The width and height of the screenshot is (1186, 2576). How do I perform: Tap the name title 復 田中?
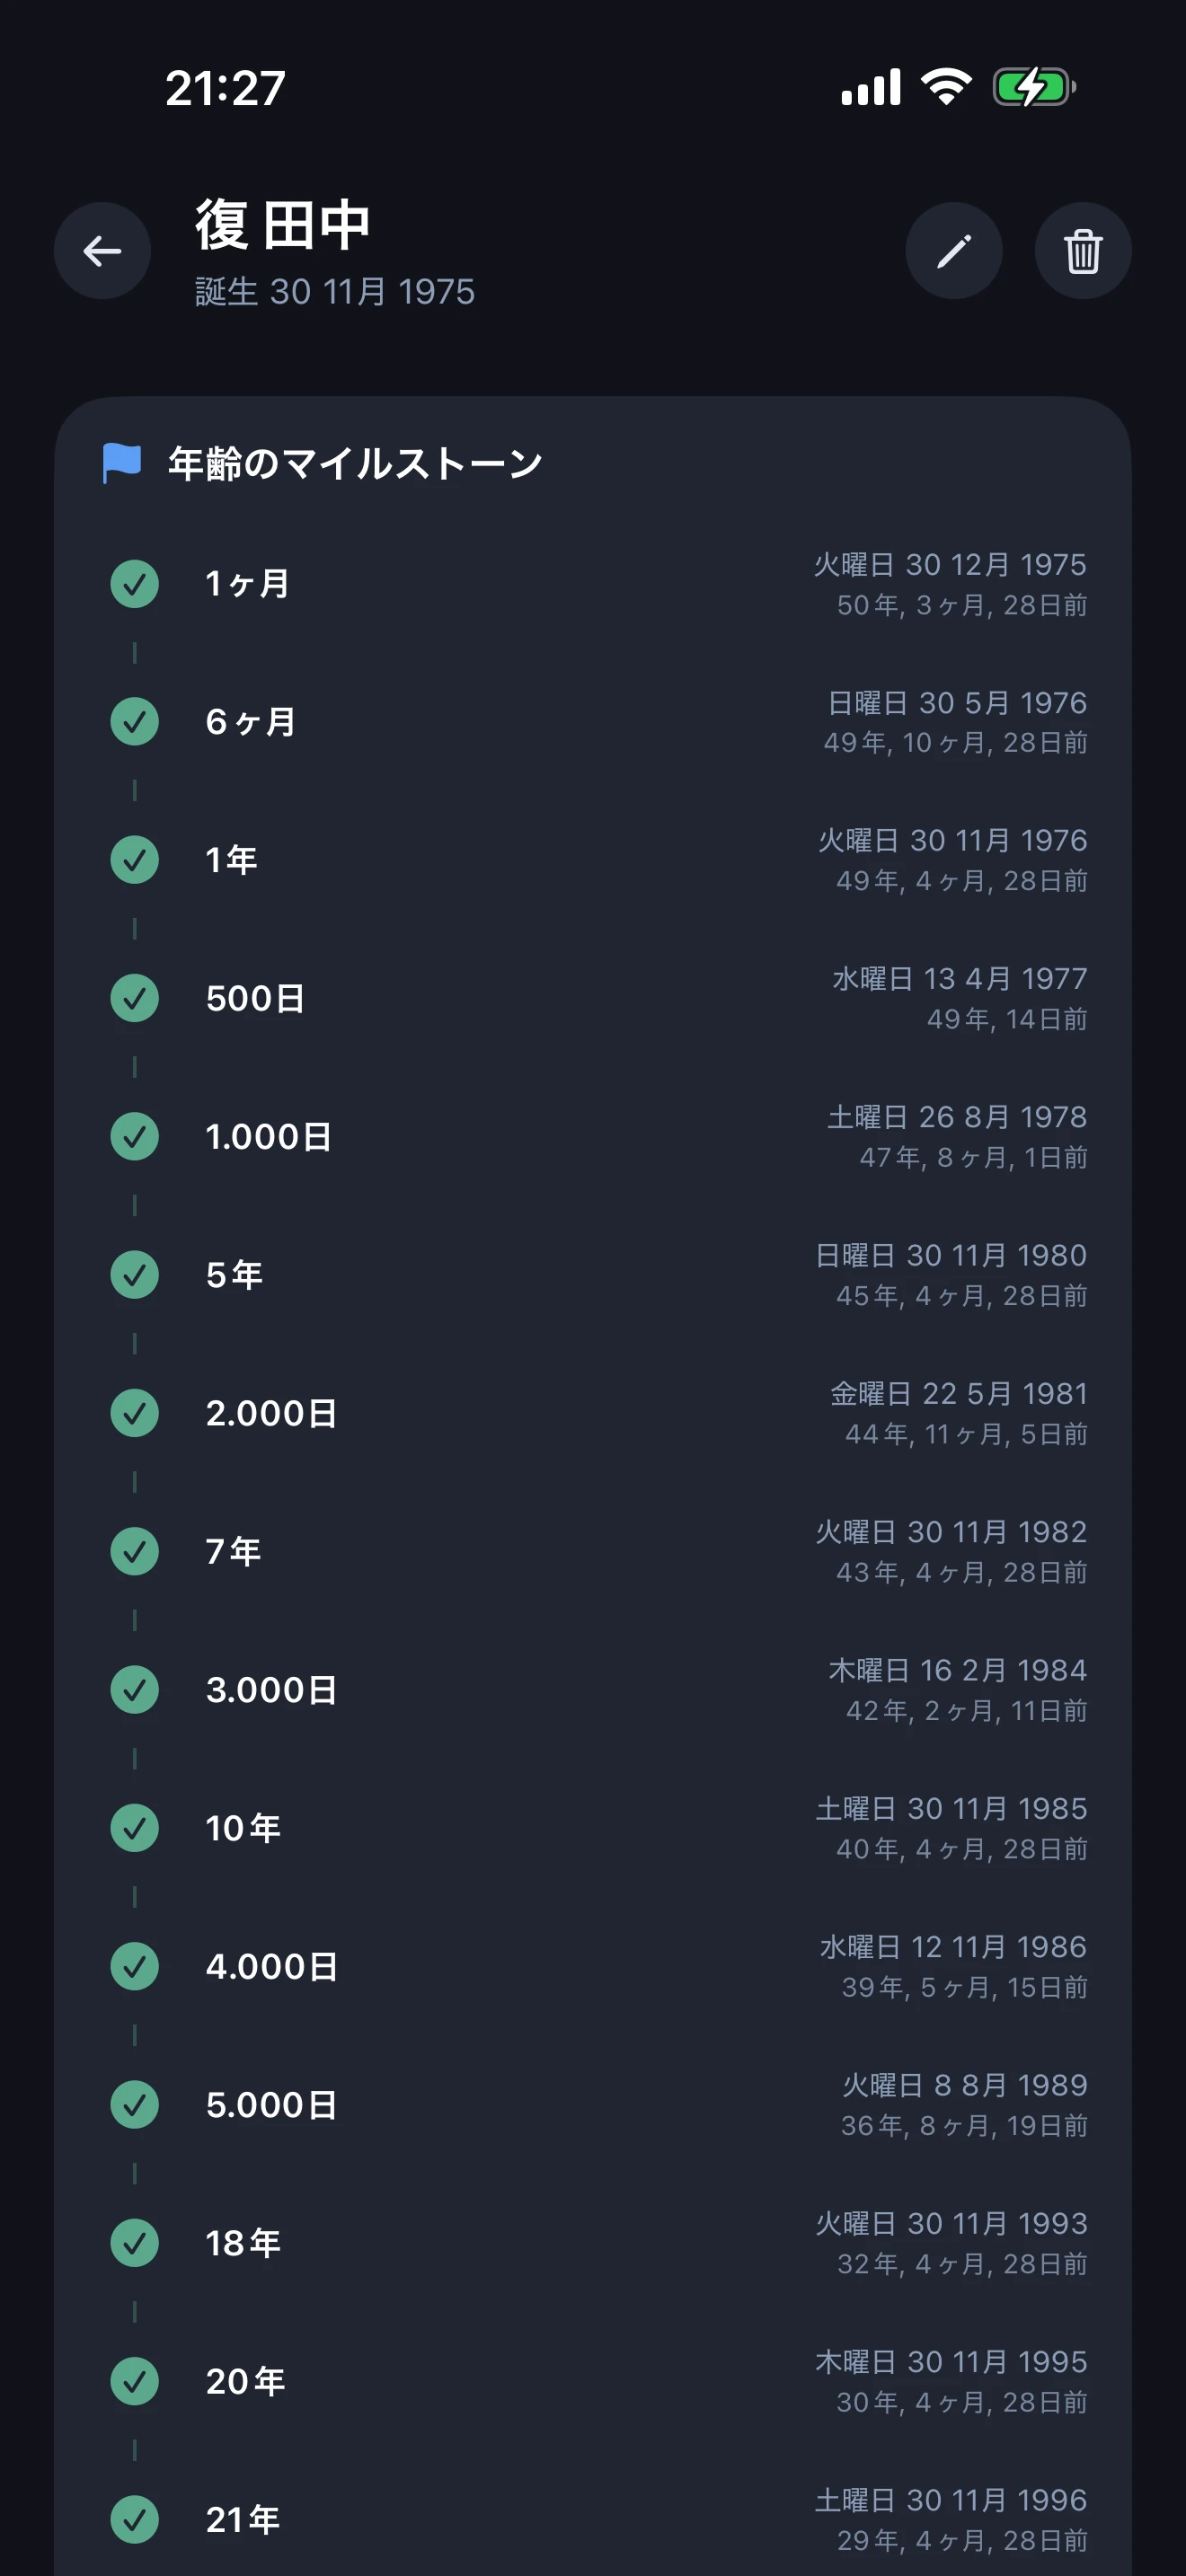pos(283,224)
